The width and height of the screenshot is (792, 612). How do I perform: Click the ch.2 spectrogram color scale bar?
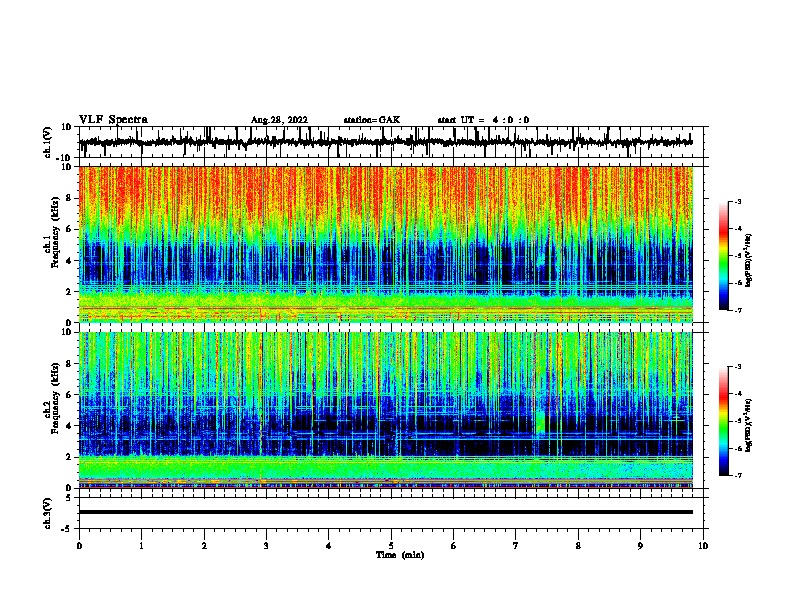click(724, 421)
